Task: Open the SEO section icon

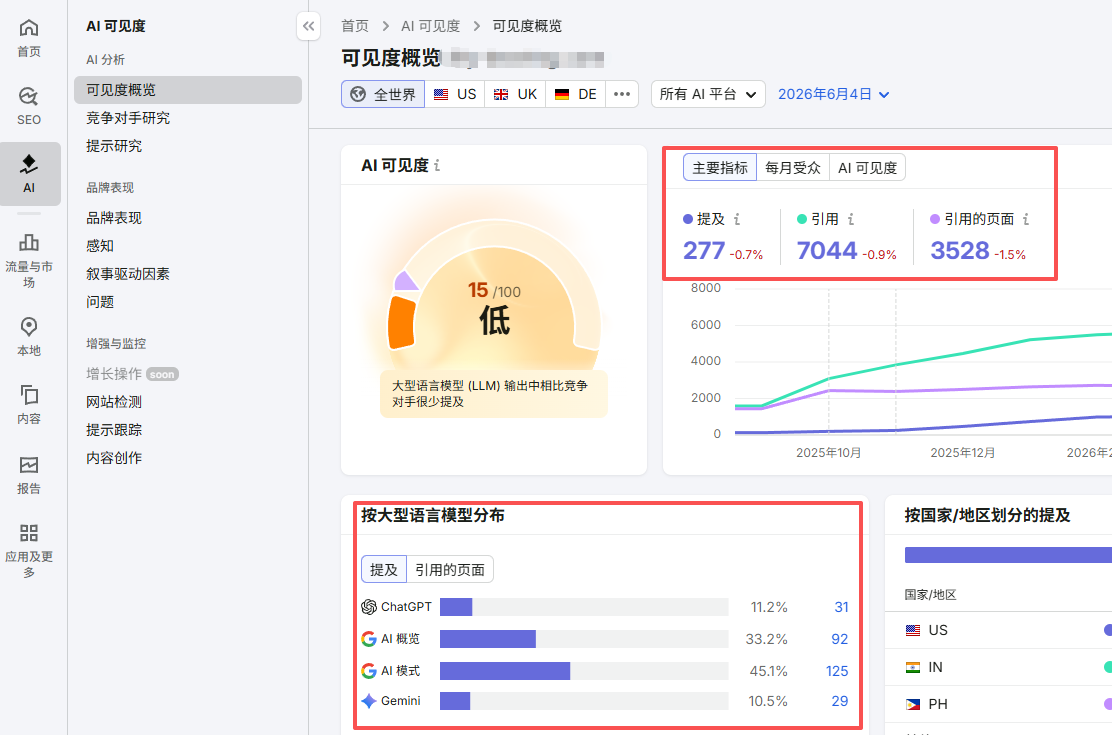Action: tap(29, 96)
